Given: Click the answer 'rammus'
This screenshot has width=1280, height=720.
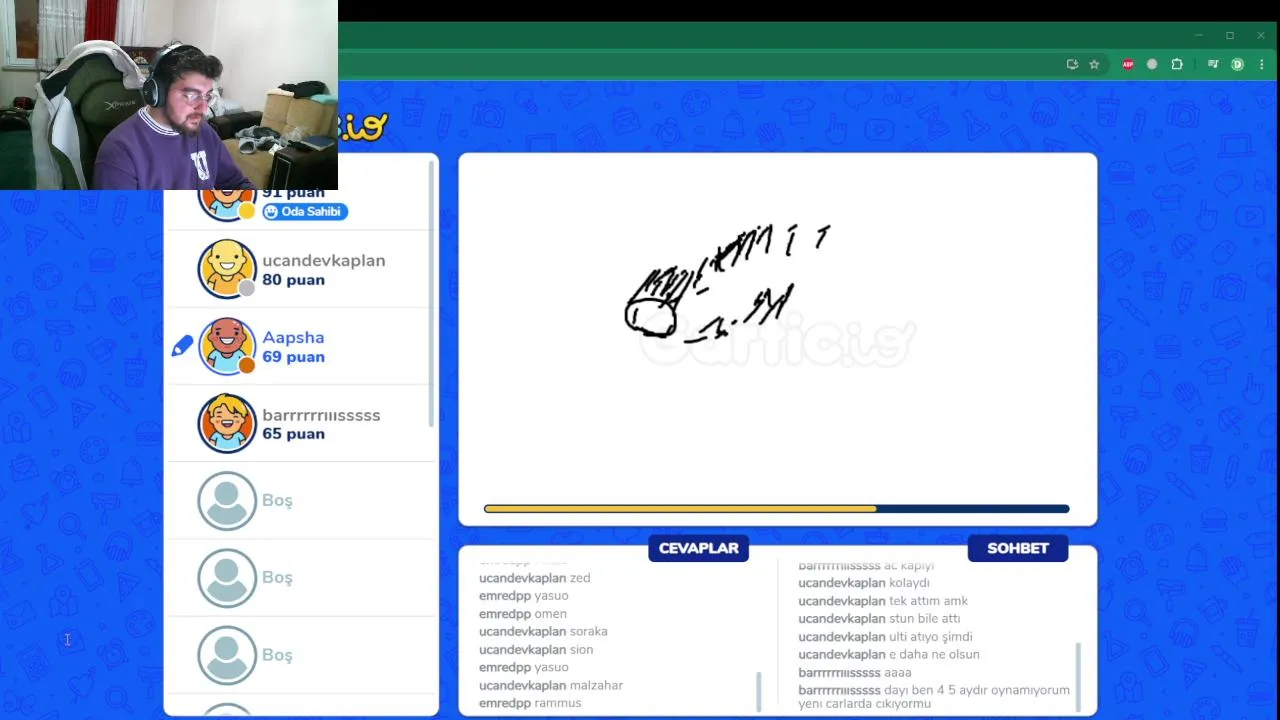Looking at the screenshot, I should pos(558,703).
